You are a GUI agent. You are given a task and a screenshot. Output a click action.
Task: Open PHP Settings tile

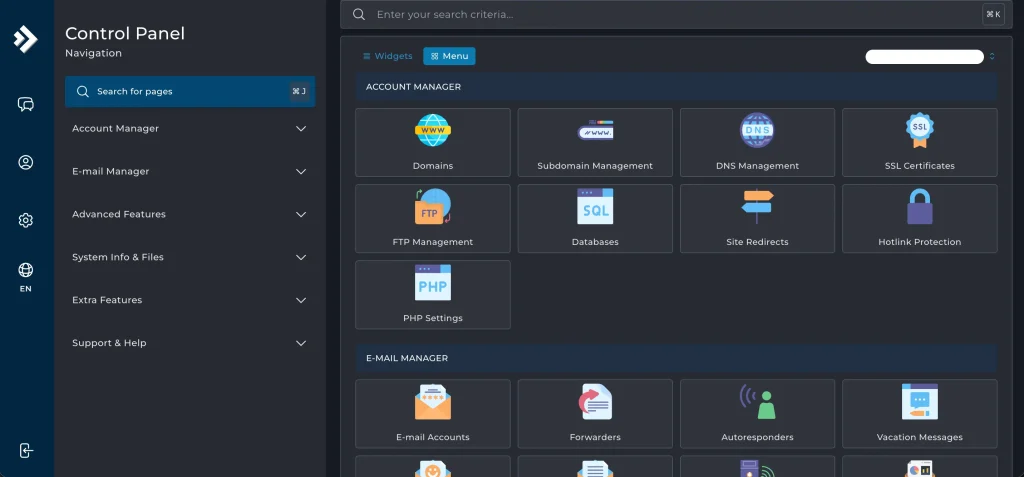tap(432, 295)
